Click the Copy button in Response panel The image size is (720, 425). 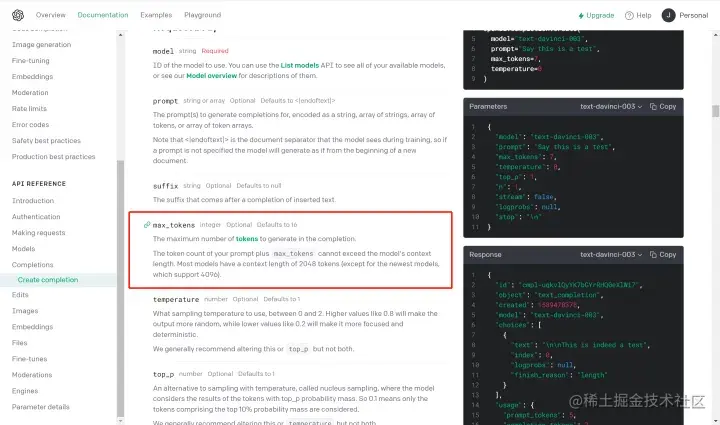[x=663, y=255]
